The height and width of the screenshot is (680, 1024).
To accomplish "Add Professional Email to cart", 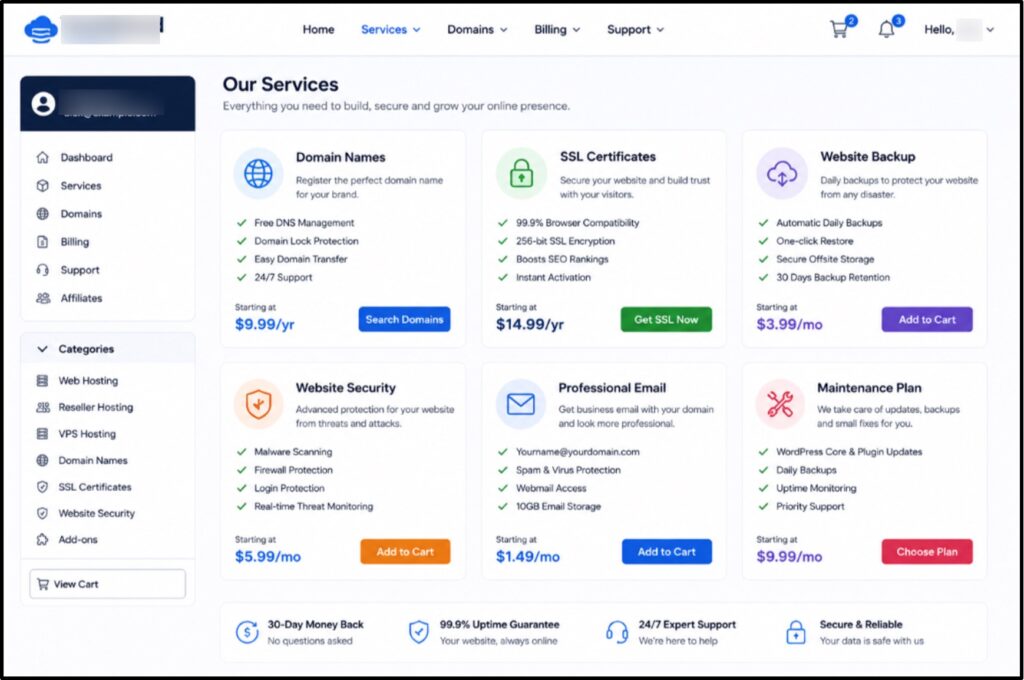I will (x=667, y=552).
